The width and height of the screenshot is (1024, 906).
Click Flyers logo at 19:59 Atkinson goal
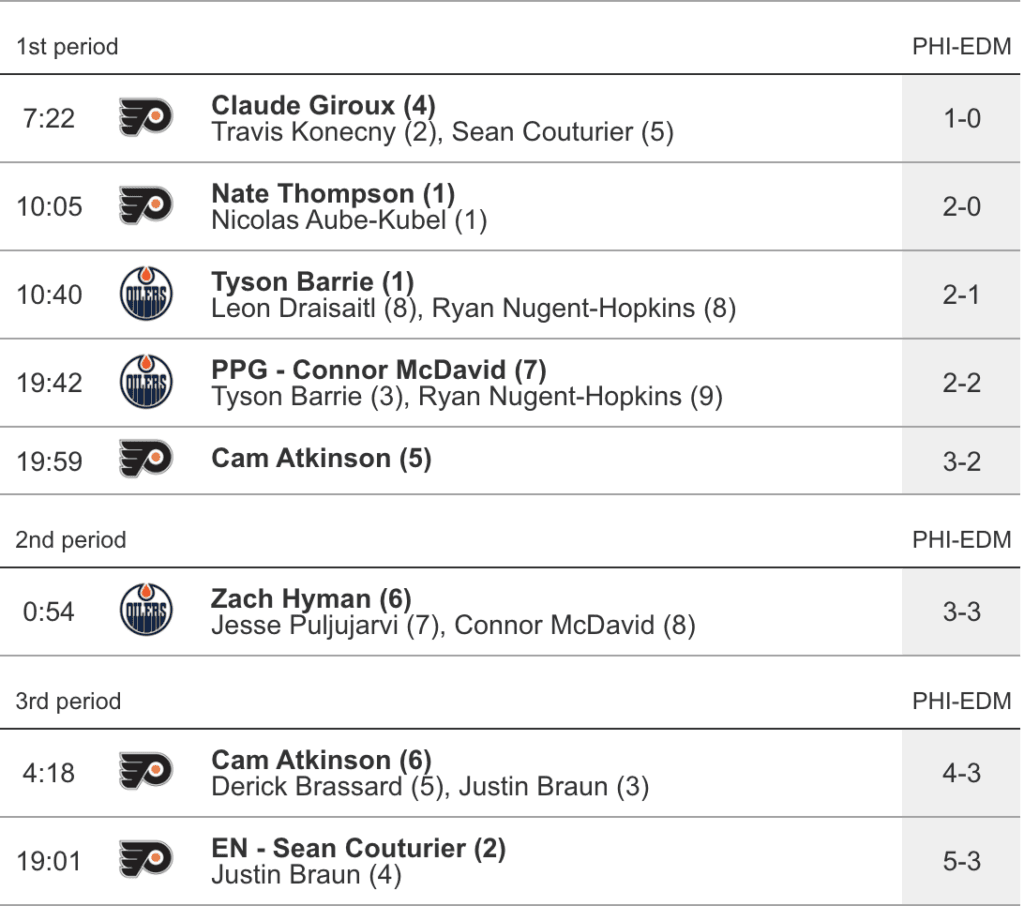coord(145,461)
